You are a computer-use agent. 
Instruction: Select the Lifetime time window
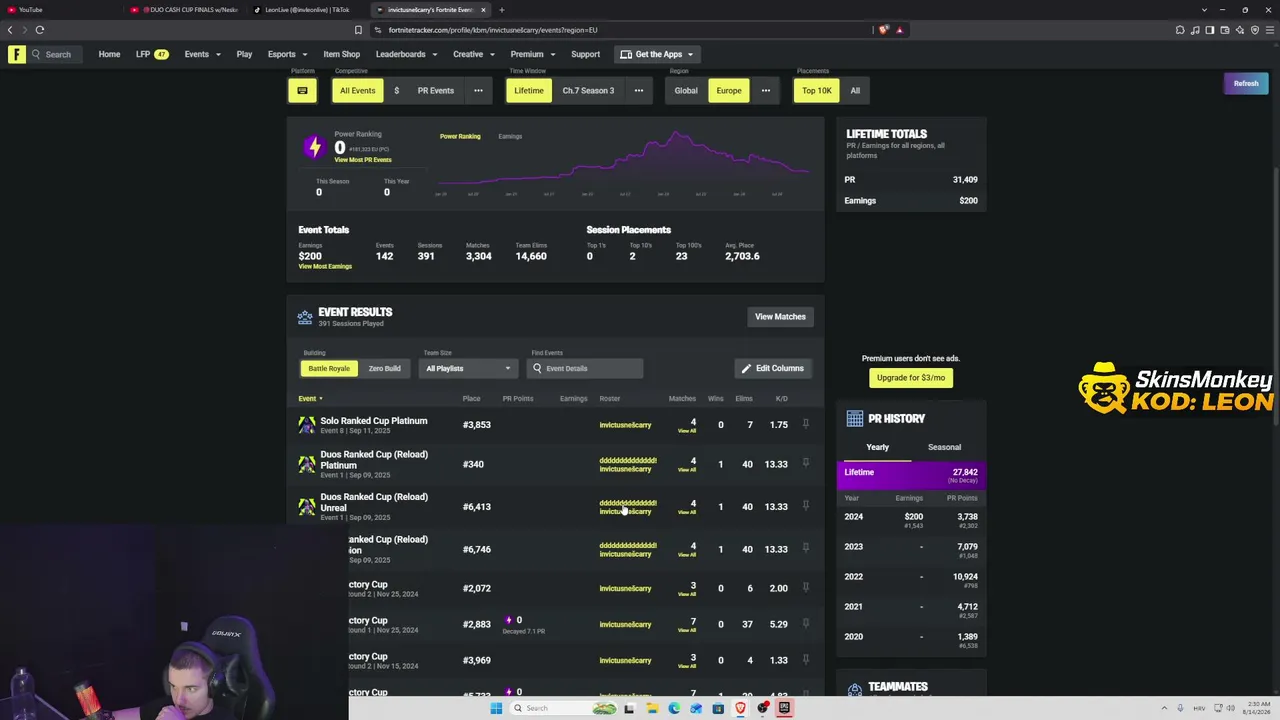click(x=529, y=90)
